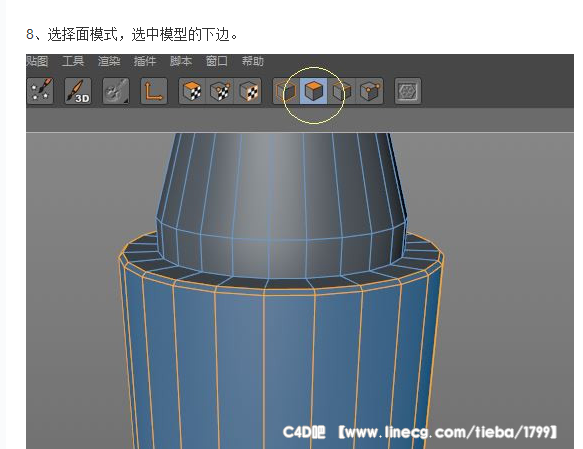Select the UV points checkerboard cube icon
This screenshot has width=583, height=449.
point(220,91)
